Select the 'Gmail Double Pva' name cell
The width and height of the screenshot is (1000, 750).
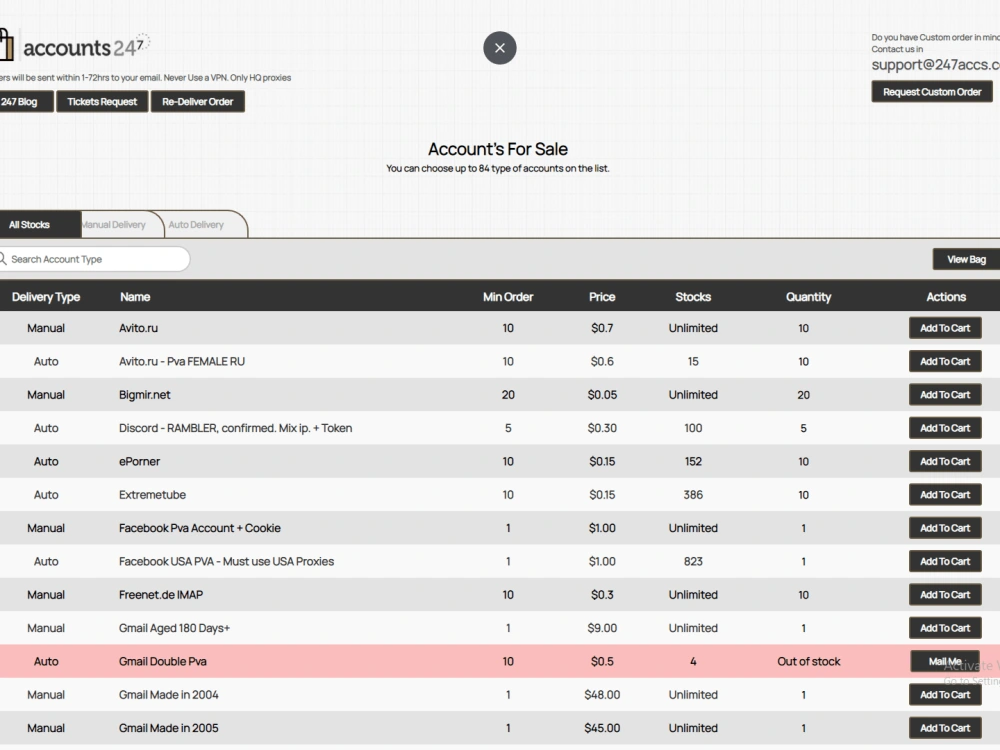[x=163, y=661]
